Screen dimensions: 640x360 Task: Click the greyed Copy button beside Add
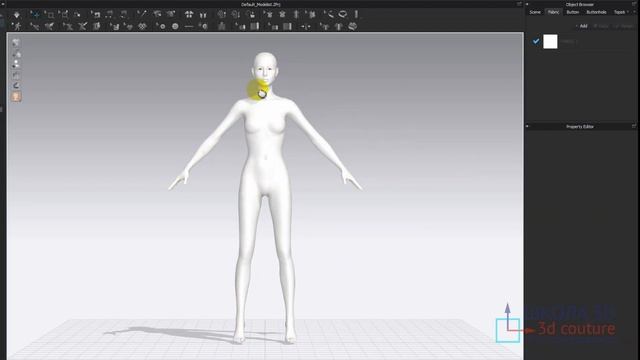pyautogui.click(x=601, y=26)
